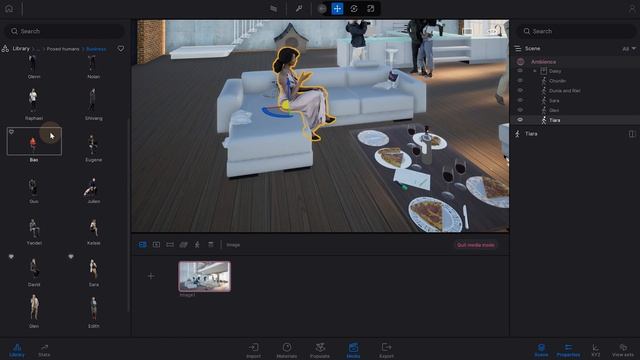Unfavorite the David human asset
The width and height of the screenshot is (640, 360).
(x=11, y=257)
